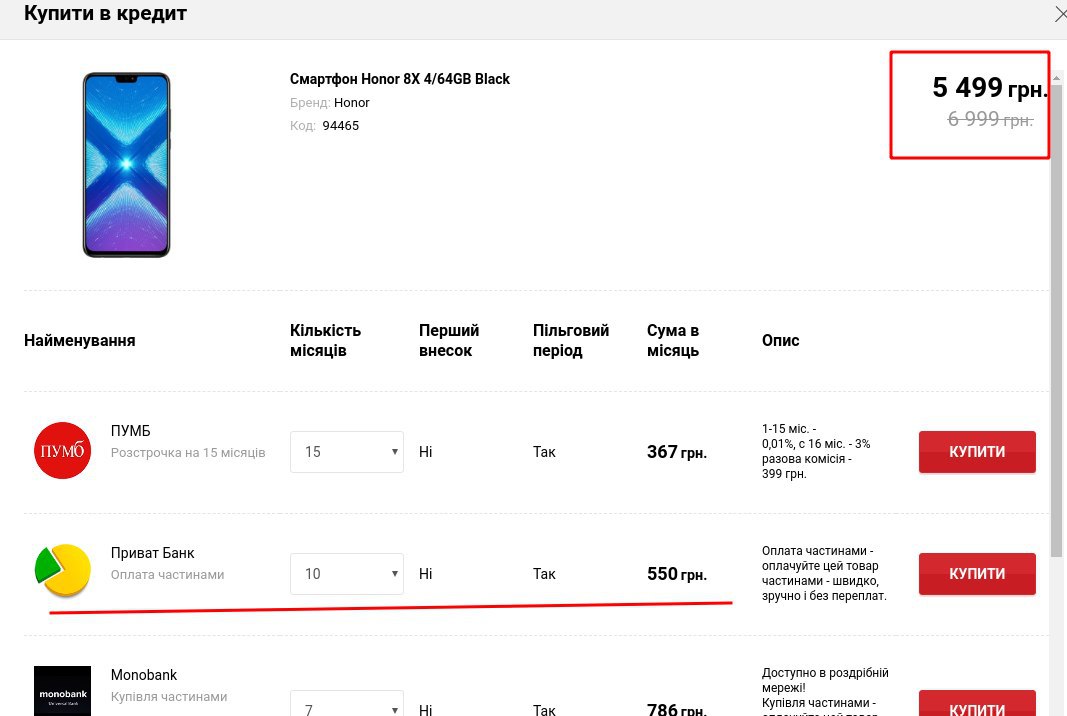This screenshot has height=716, width=1067.
Task: Click the 550 грн. monthly amount
Action: (677, 574)
